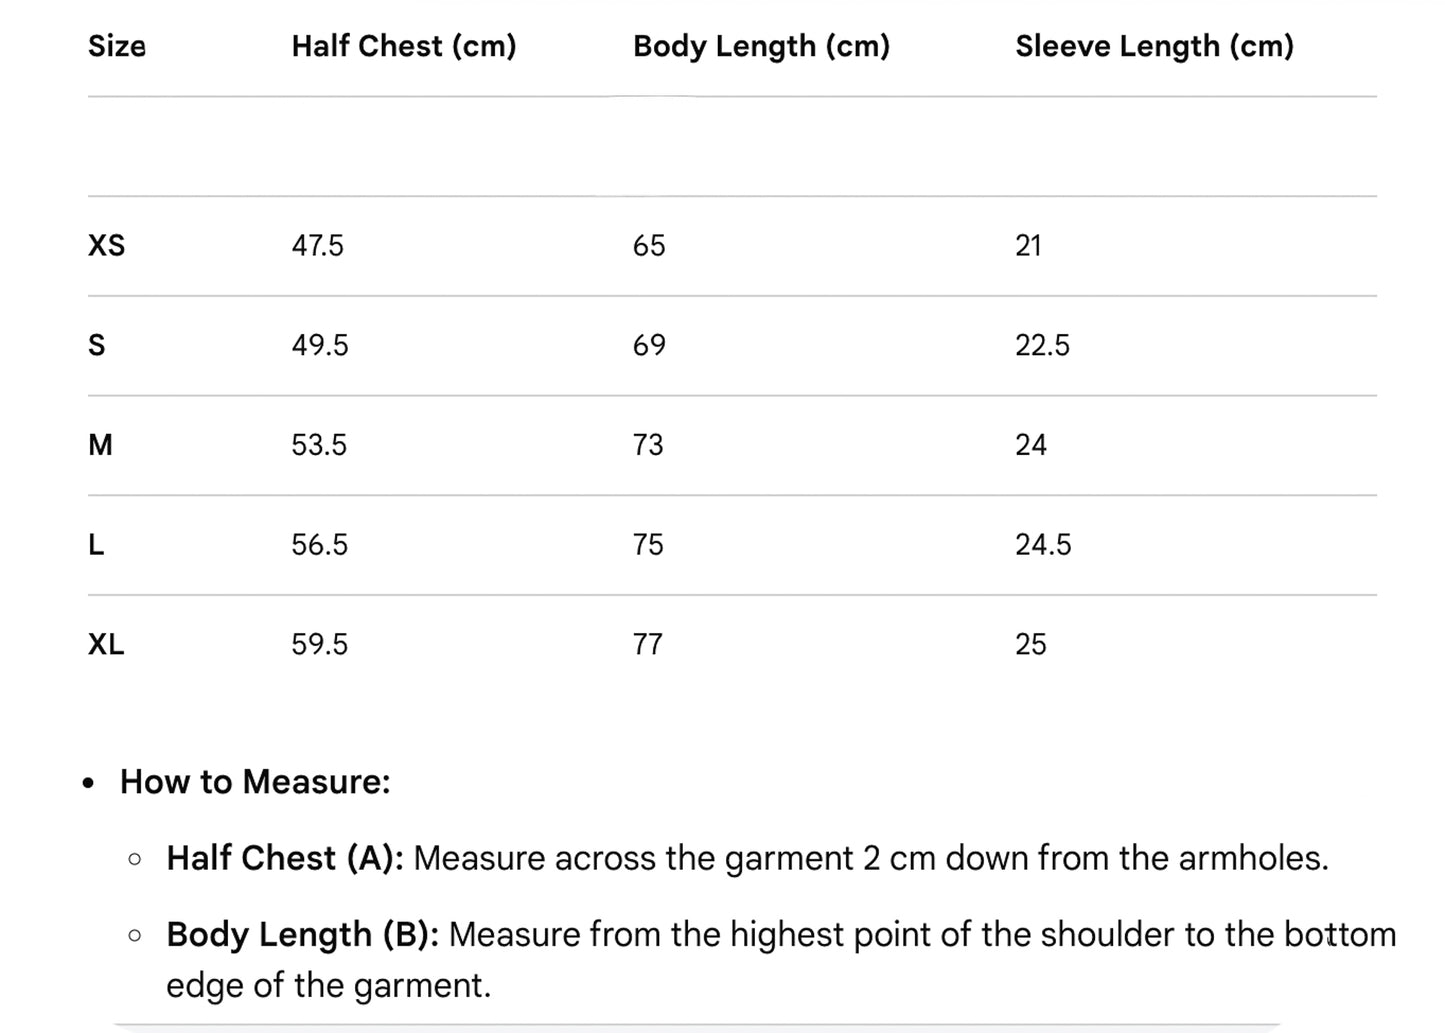Viewport: 1445px width, 1033px height.
Task: Select the M size row label
Action: tap(100, 445)
